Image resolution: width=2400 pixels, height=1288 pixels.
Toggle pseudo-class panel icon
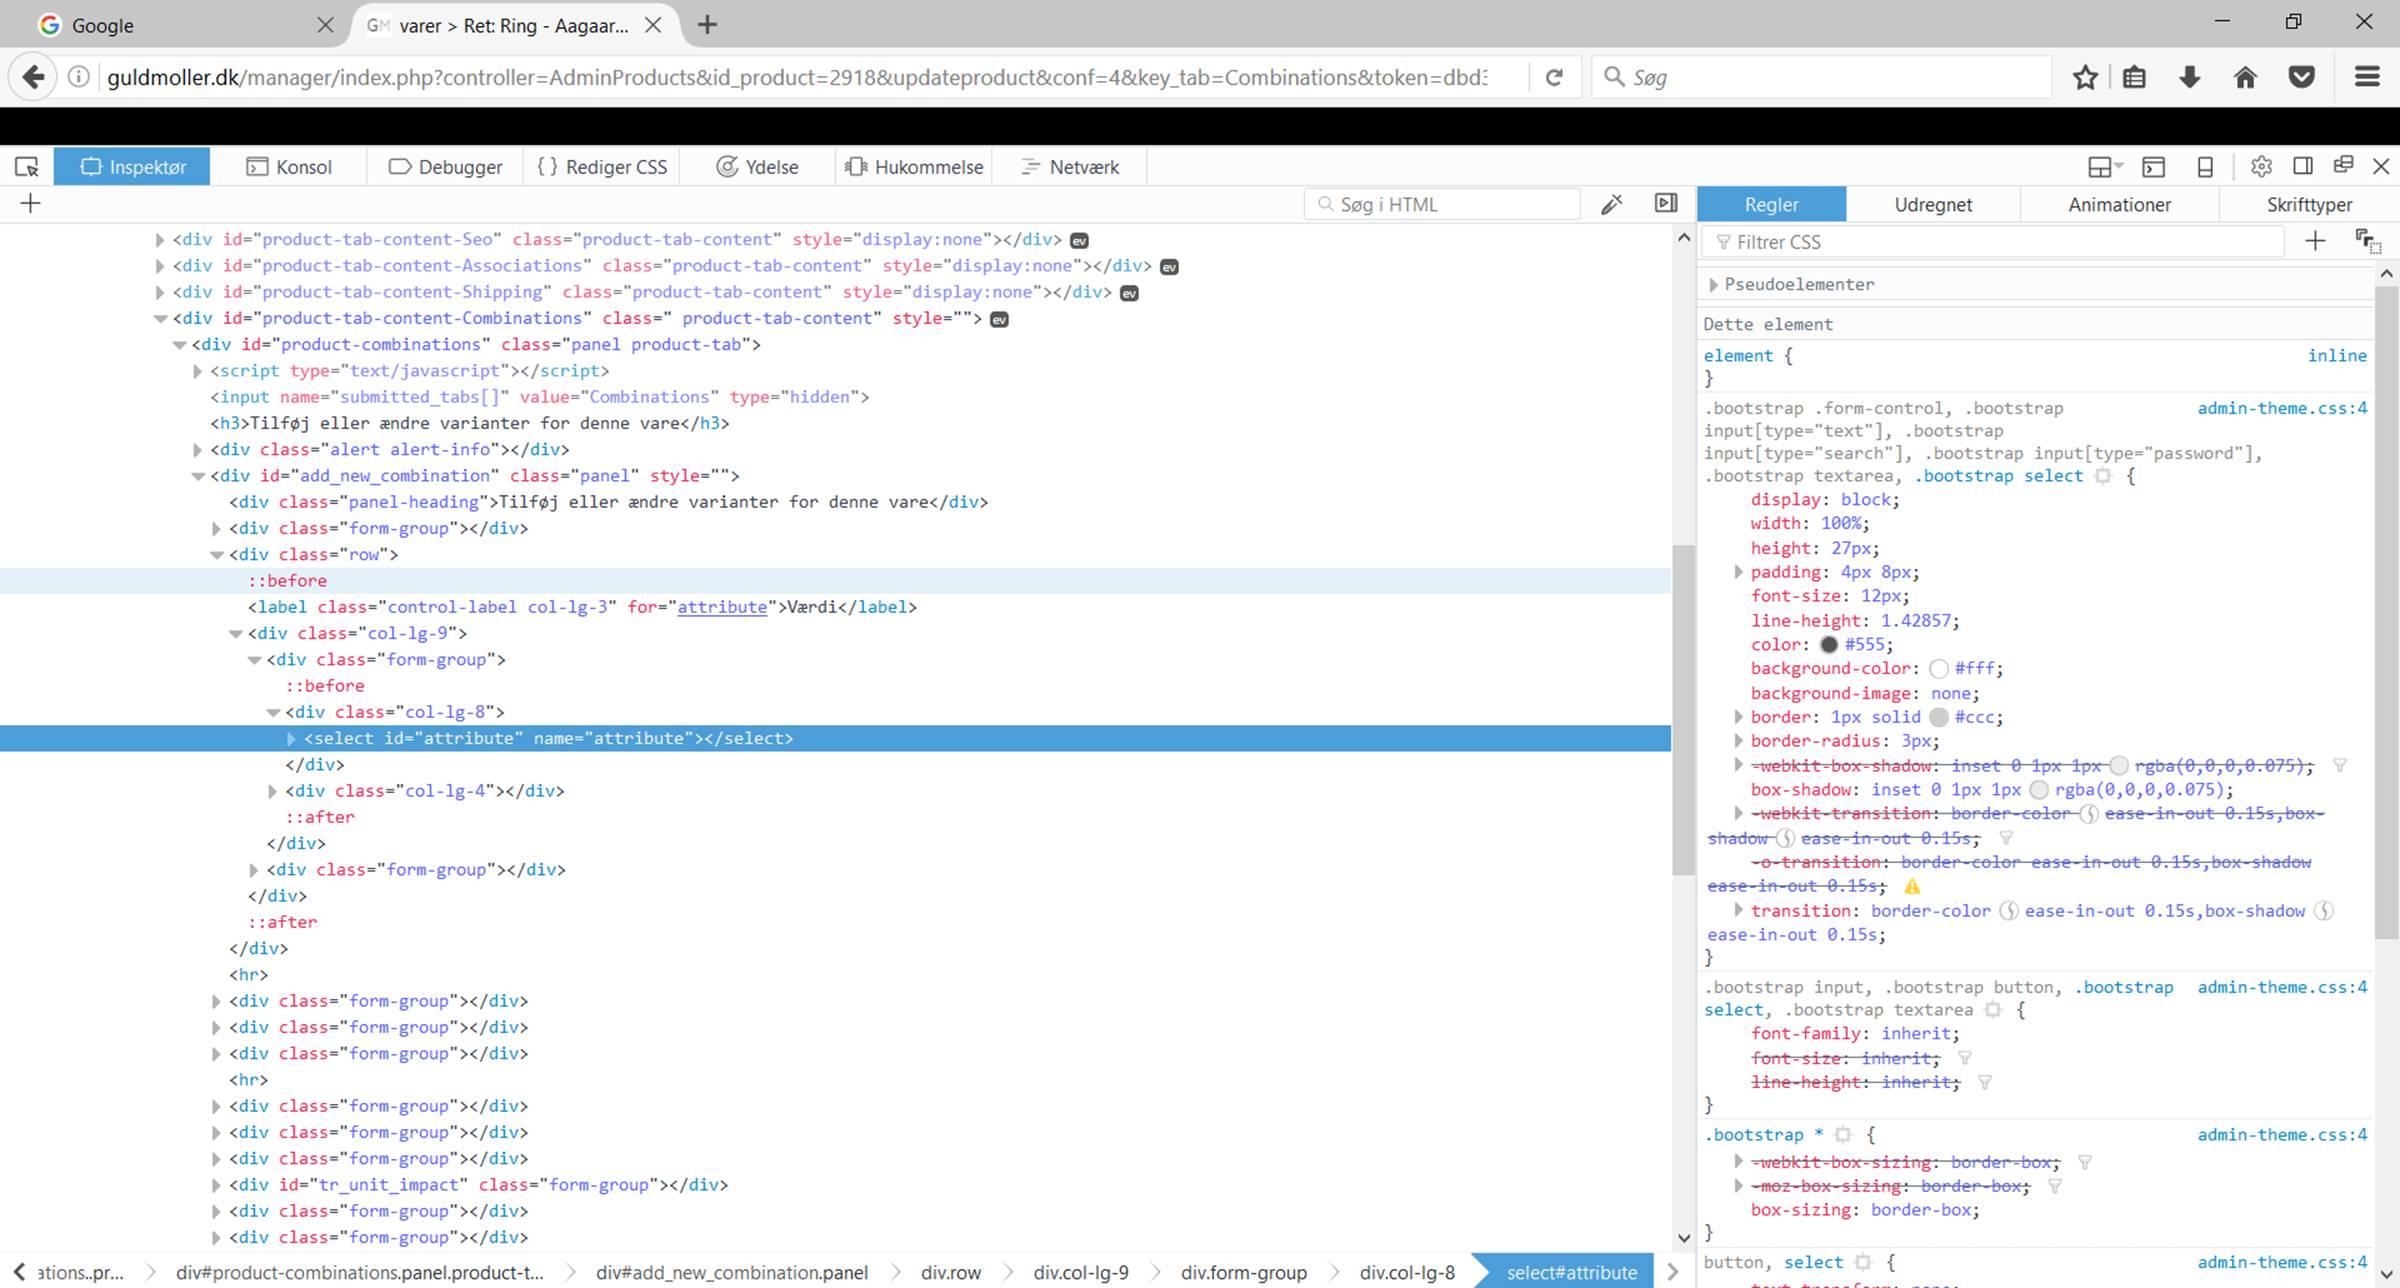pos(2367,241)
